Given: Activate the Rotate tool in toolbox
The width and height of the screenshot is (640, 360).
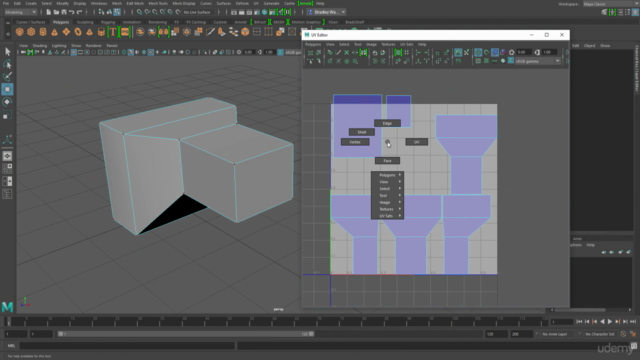Looking at the screenshot, I should (7, 102).
